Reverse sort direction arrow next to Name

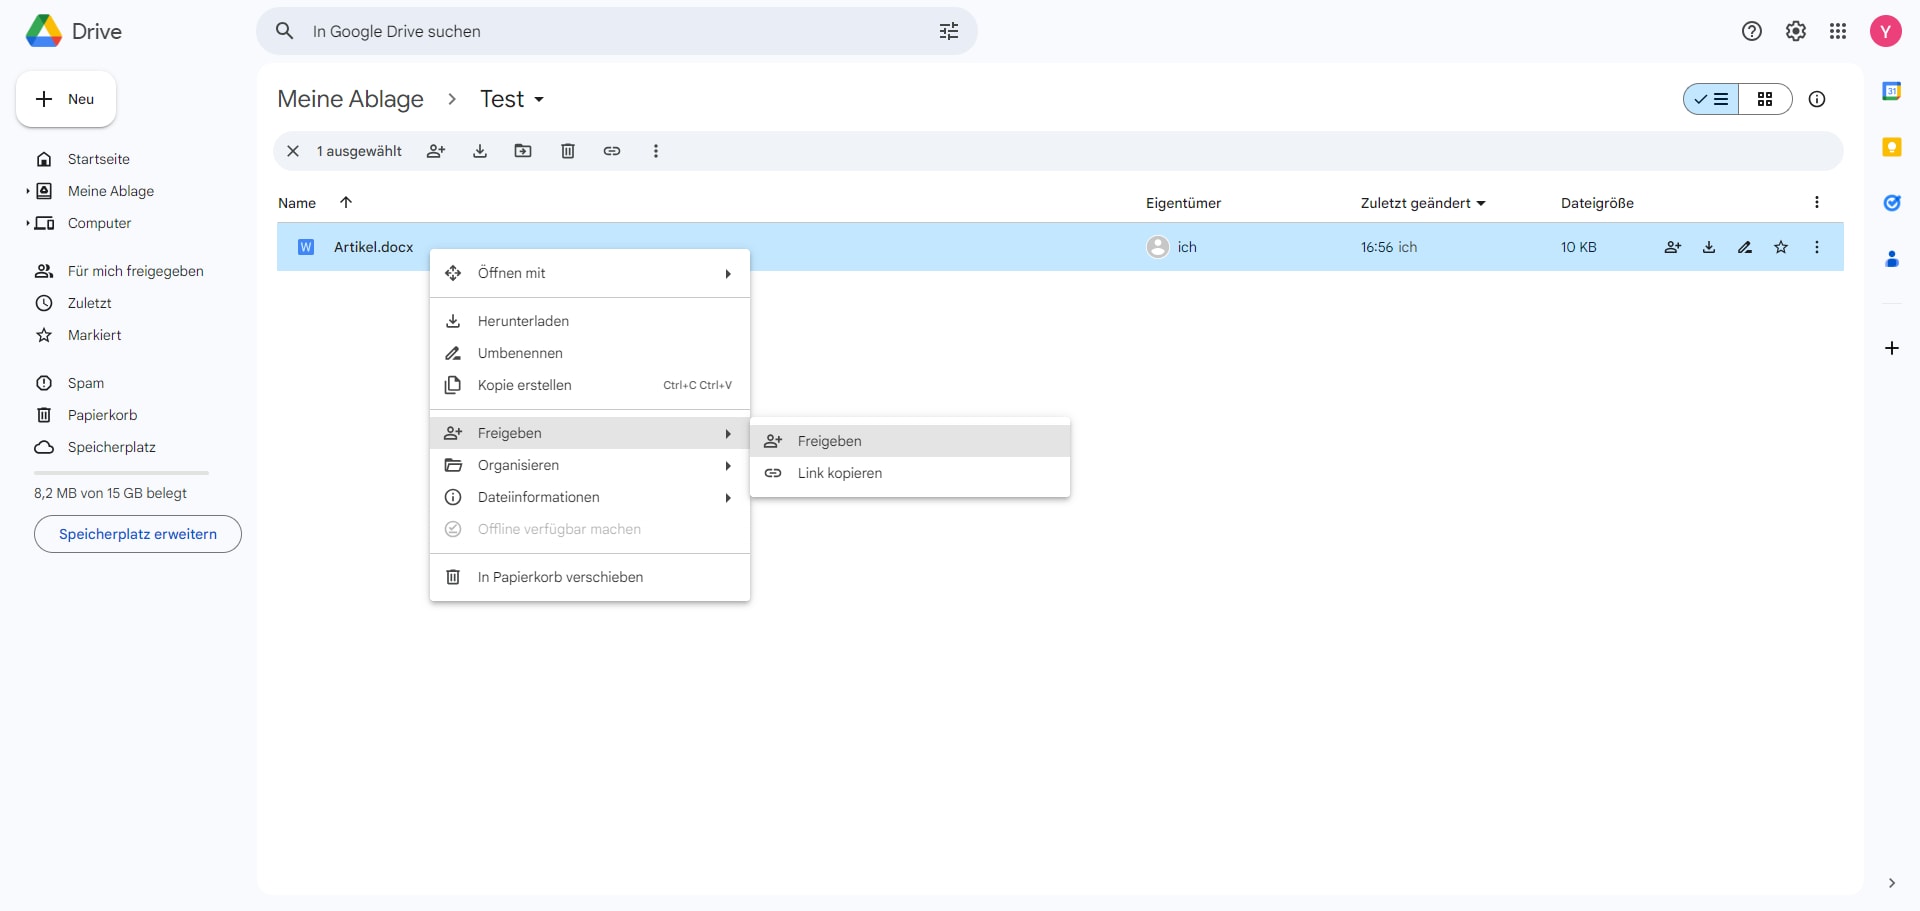tap(346, 202)
